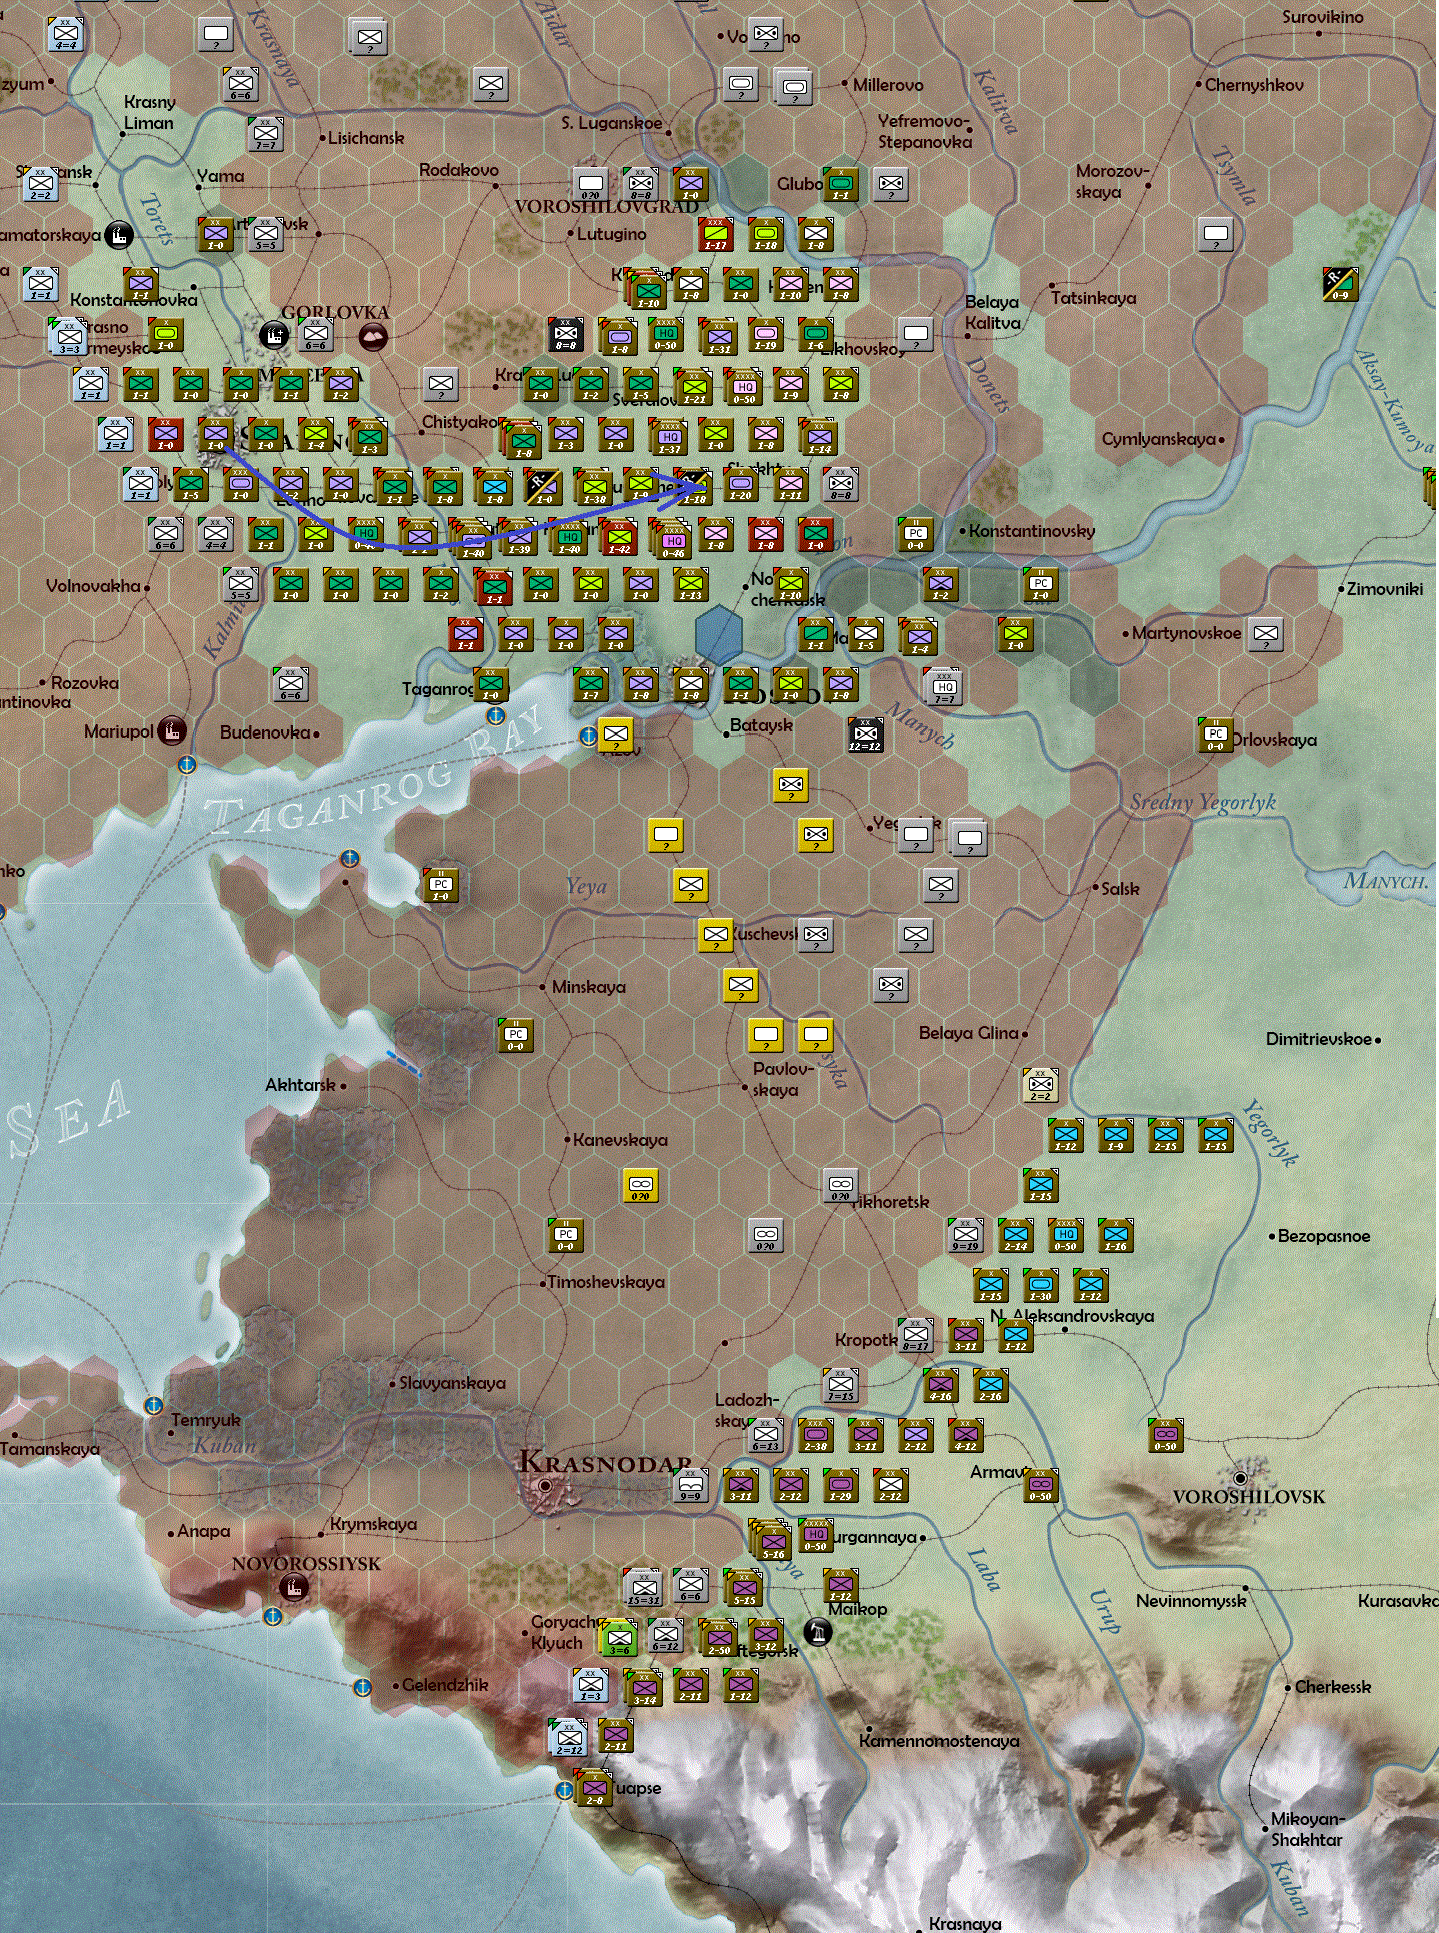Select the Krasnodar city marker

coord(545,1486)
